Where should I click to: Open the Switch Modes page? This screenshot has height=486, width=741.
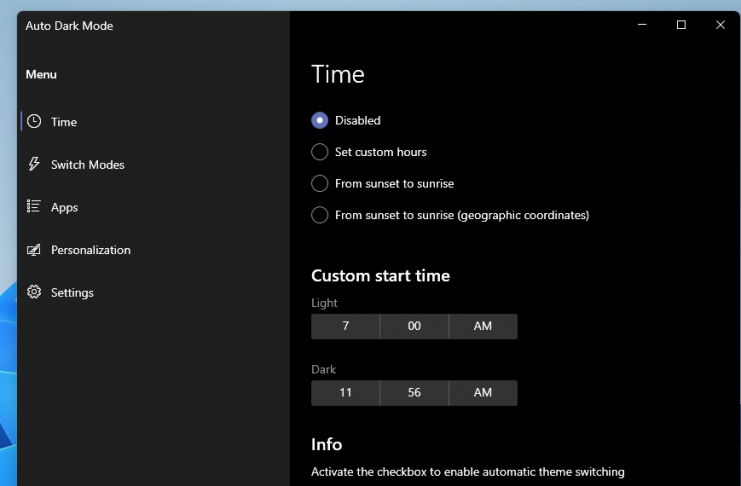pyautogui.click(x=154, y=165)
